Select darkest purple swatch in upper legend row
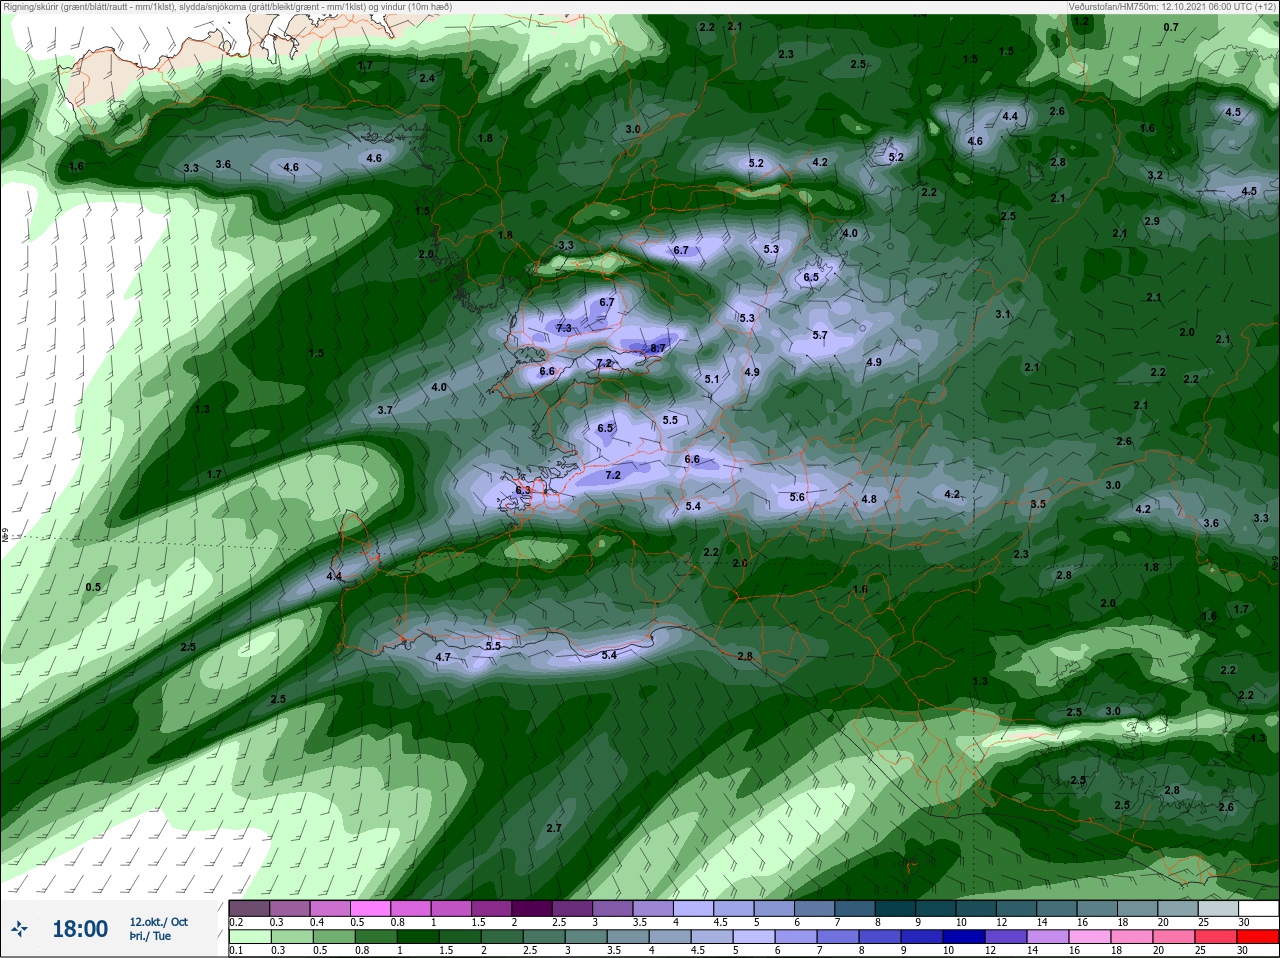 click(533, 909)
